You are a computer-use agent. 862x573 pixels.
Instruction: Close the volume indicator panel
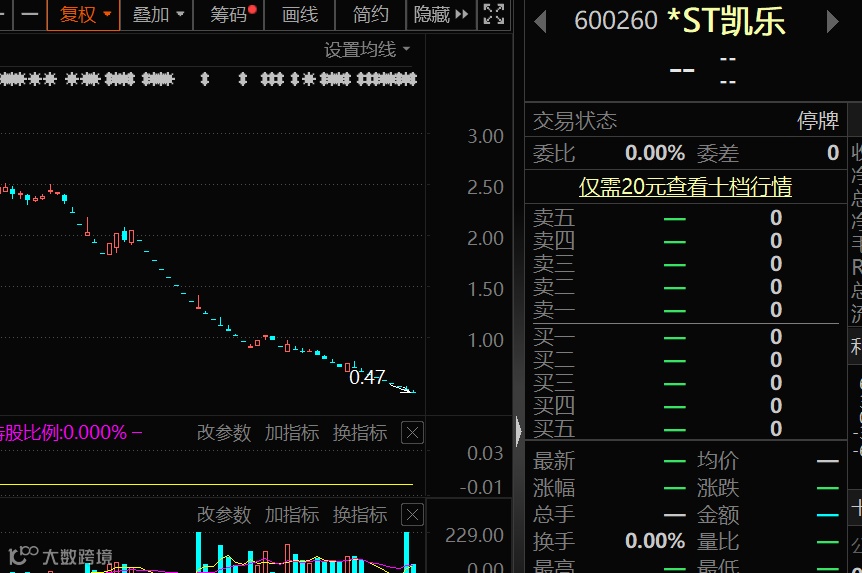(x=412, y=515)
